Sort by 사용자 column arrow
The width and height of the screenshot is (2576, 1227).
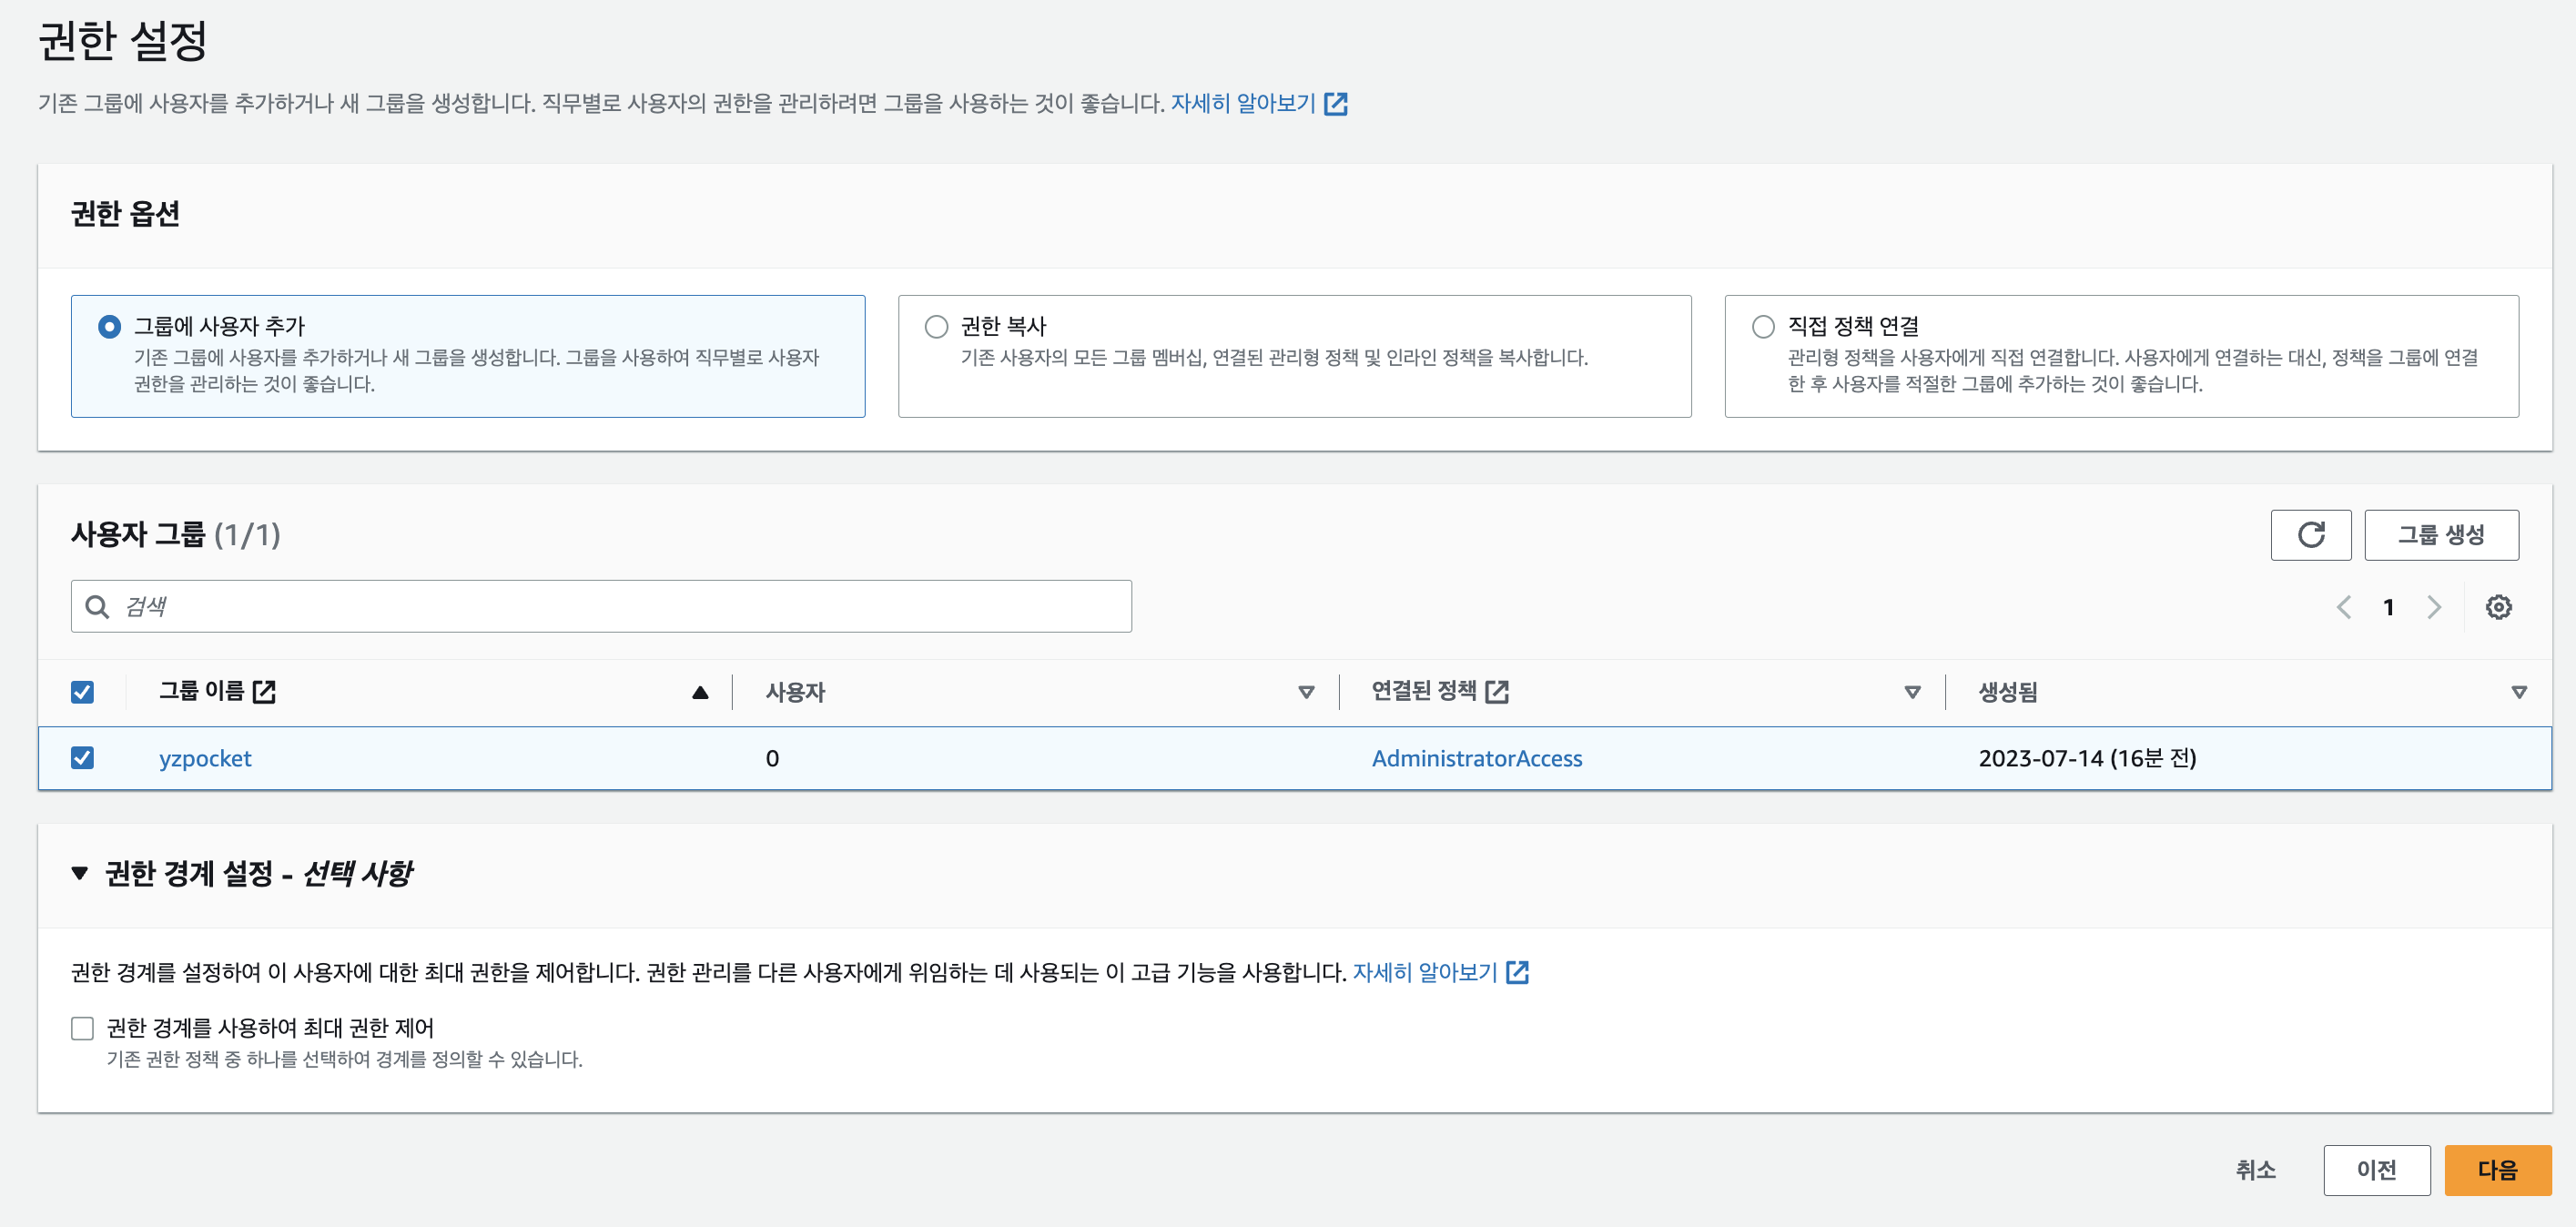pyautogui.click(x=1306, y=692)
